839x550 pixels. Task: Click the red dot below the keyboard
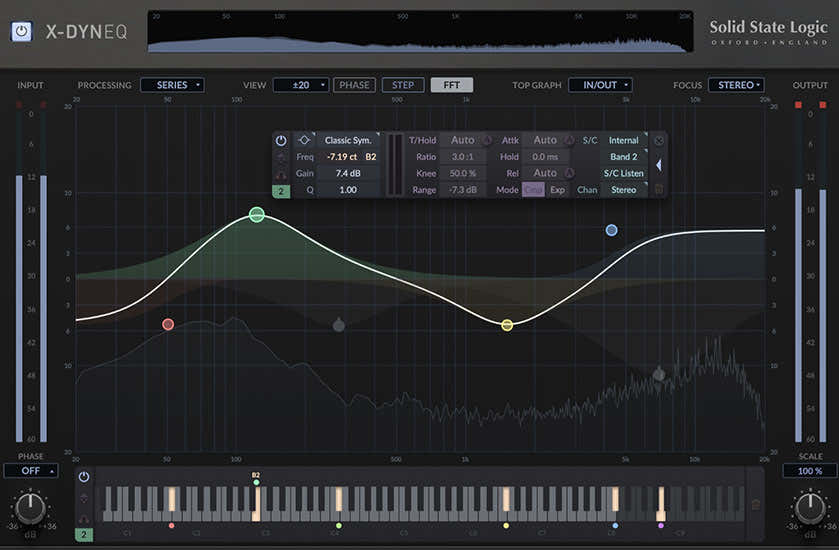click(x=171, y=526)
